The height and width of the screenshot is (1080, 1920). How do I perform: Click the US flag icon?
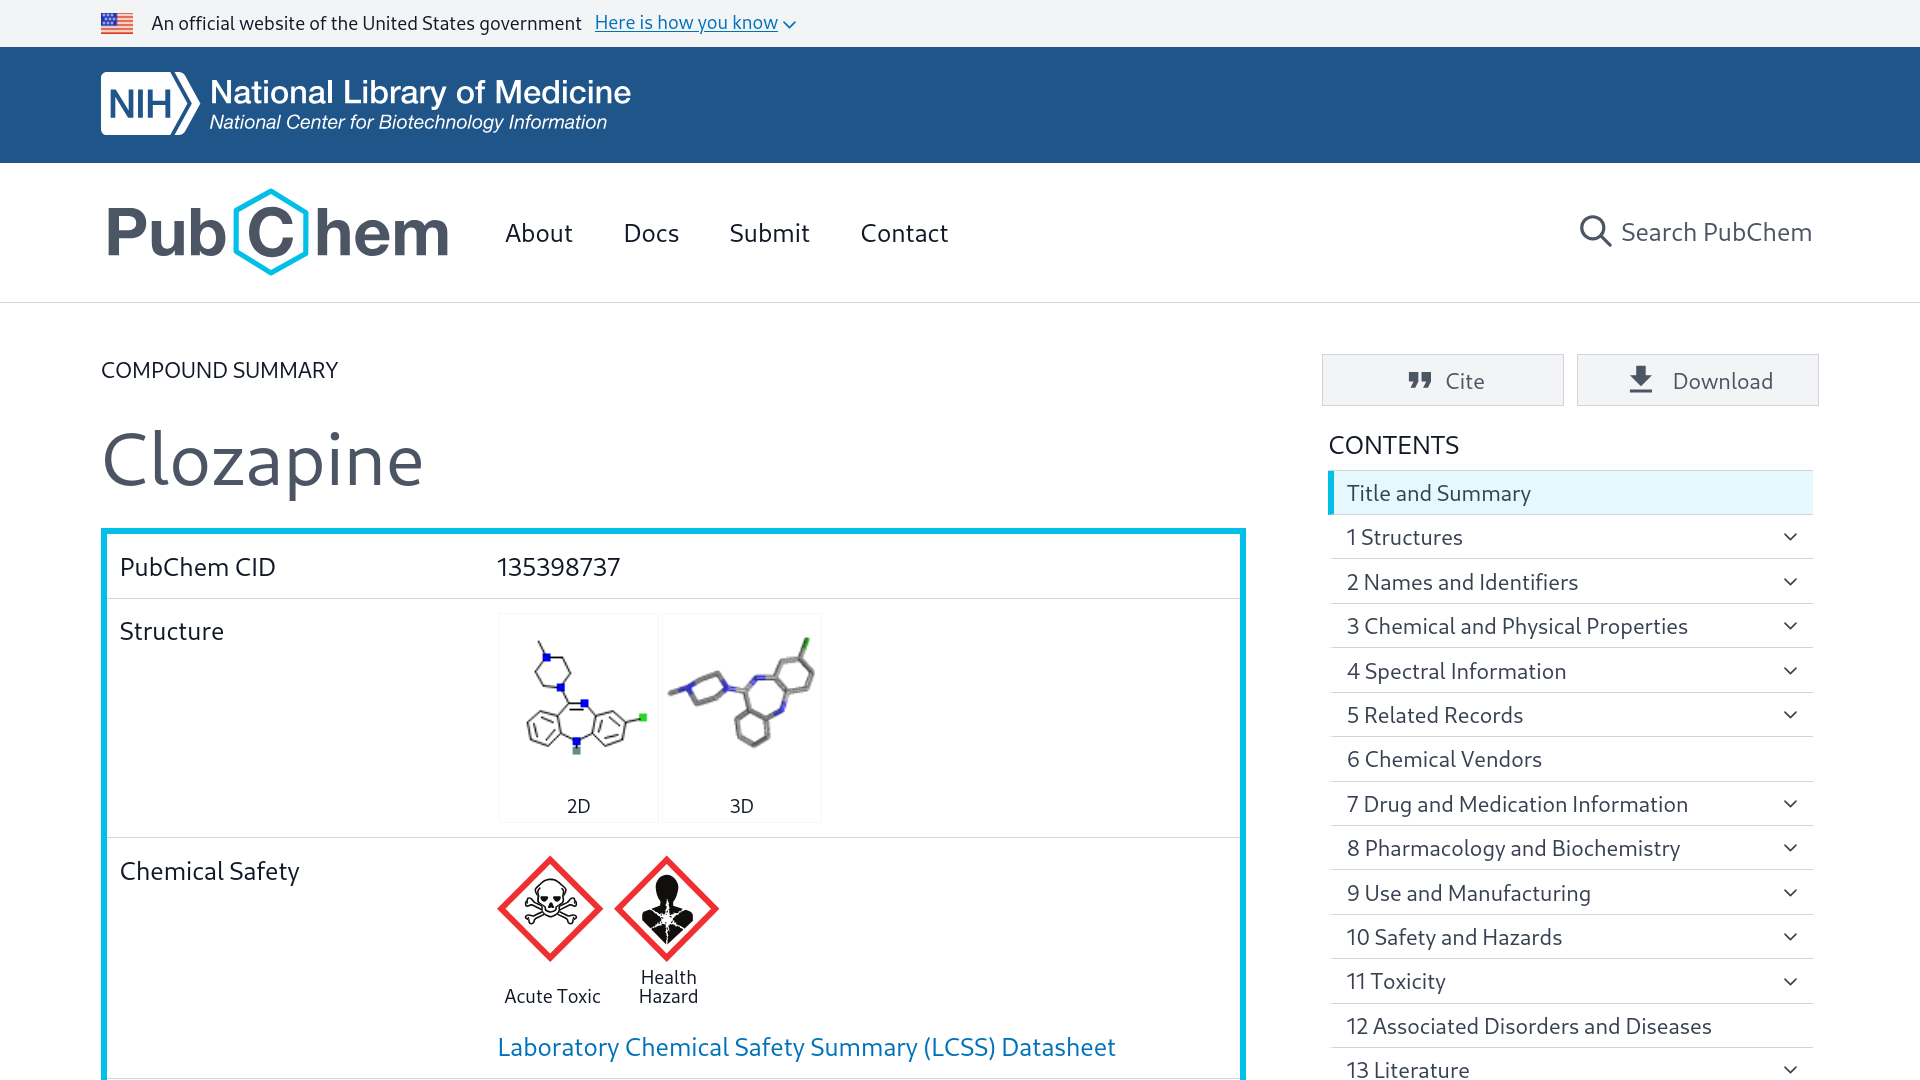point(117,23)
